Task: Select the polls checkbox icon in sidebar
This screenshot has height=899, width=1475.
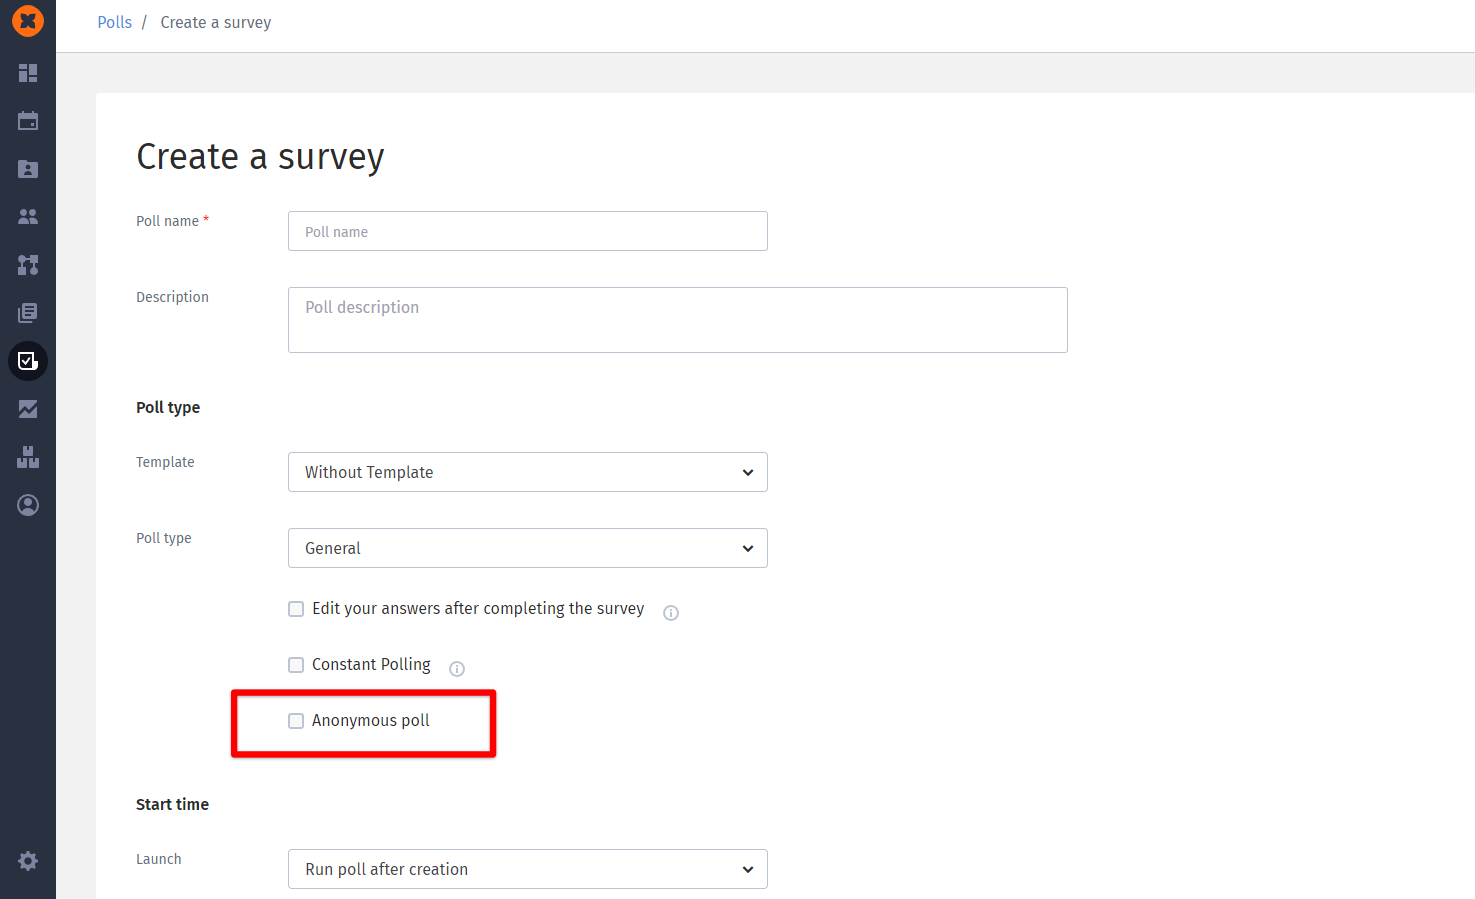Action: (28, 361)
